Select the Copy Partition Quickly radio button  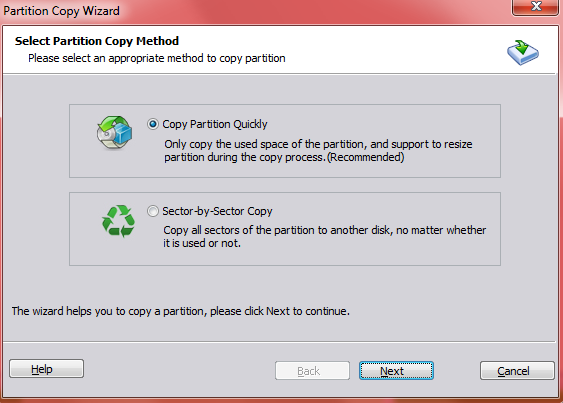coord(153,124)
